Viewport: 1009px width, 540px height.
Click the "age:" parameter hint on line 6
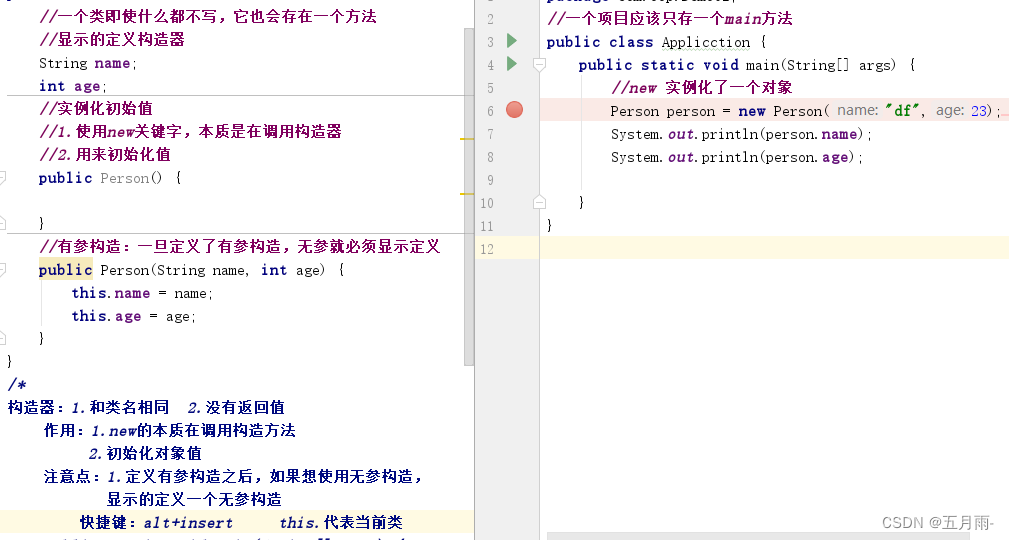[950, 110]
